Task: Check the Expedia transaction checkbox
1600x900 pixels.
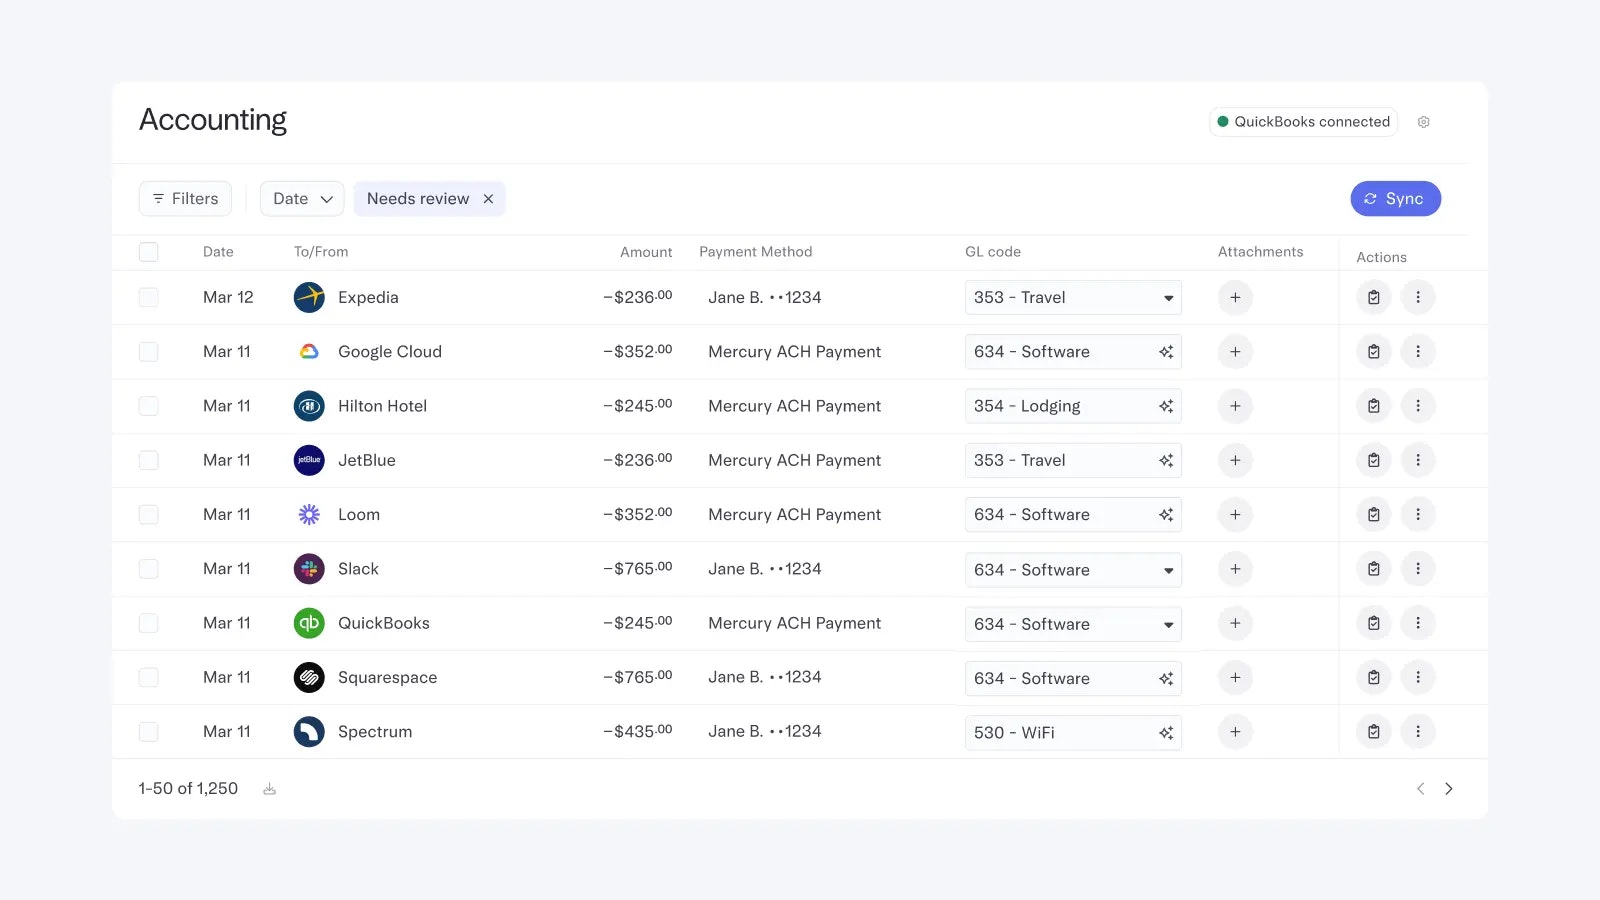Action: (x=149, y=298)
